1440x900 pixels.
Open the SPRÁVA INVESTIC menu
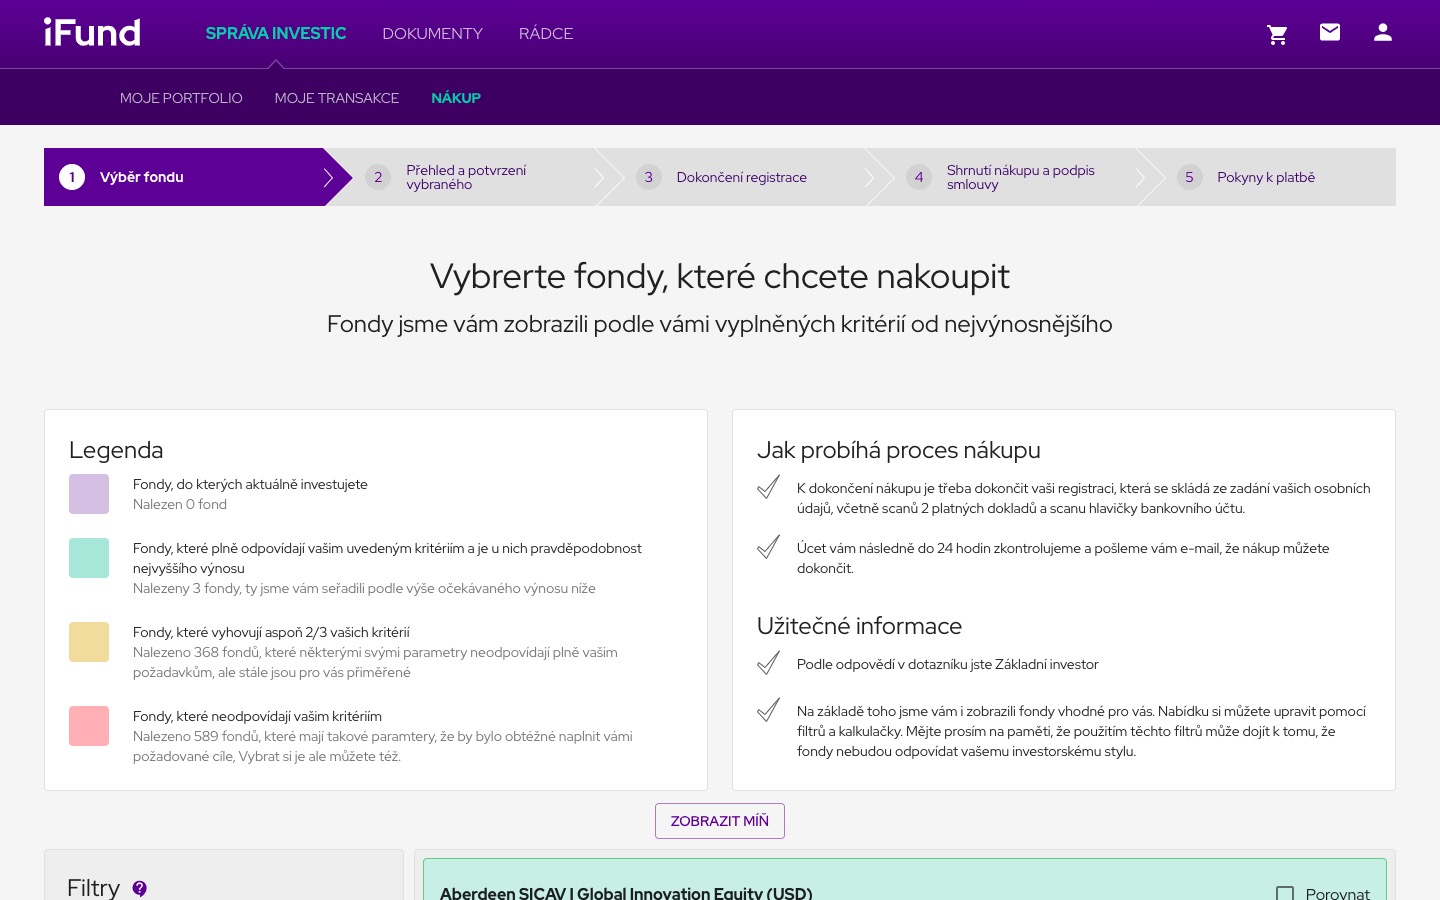point(276,33)
